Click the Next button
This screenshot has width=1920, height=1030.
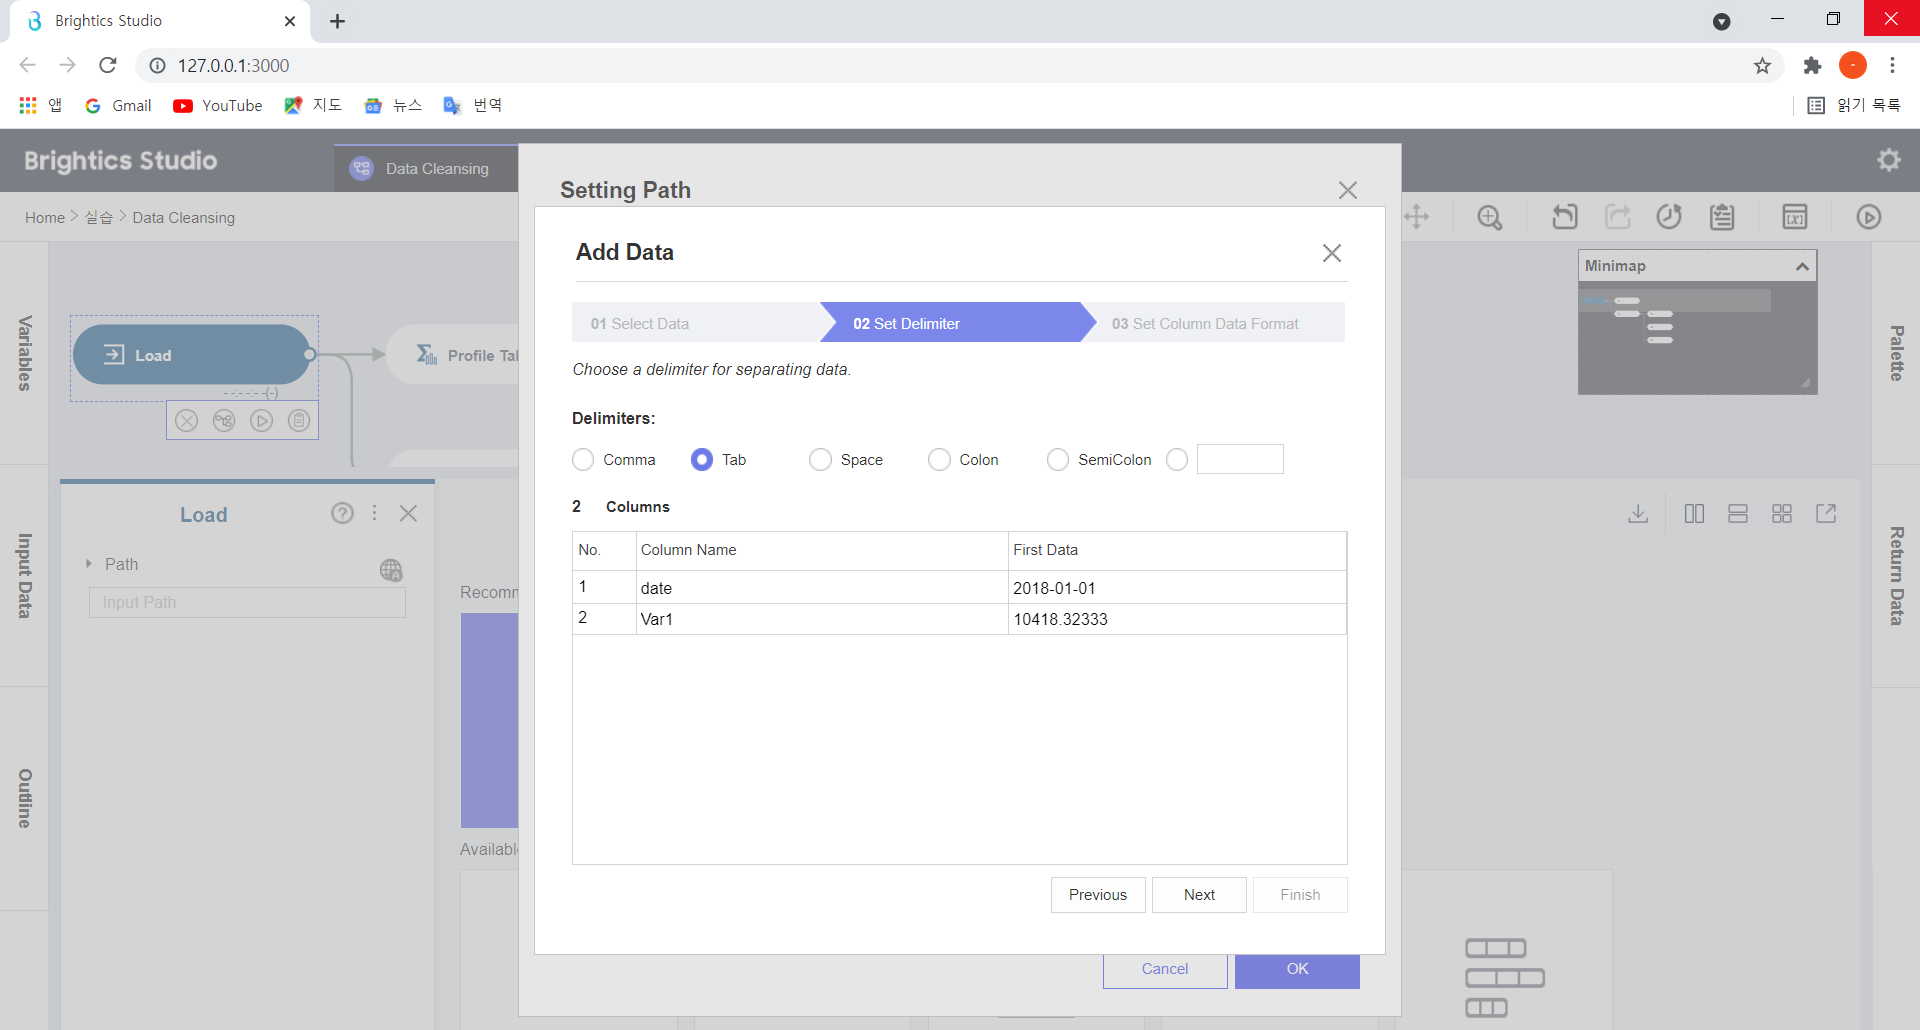(x=1199, y=895)
